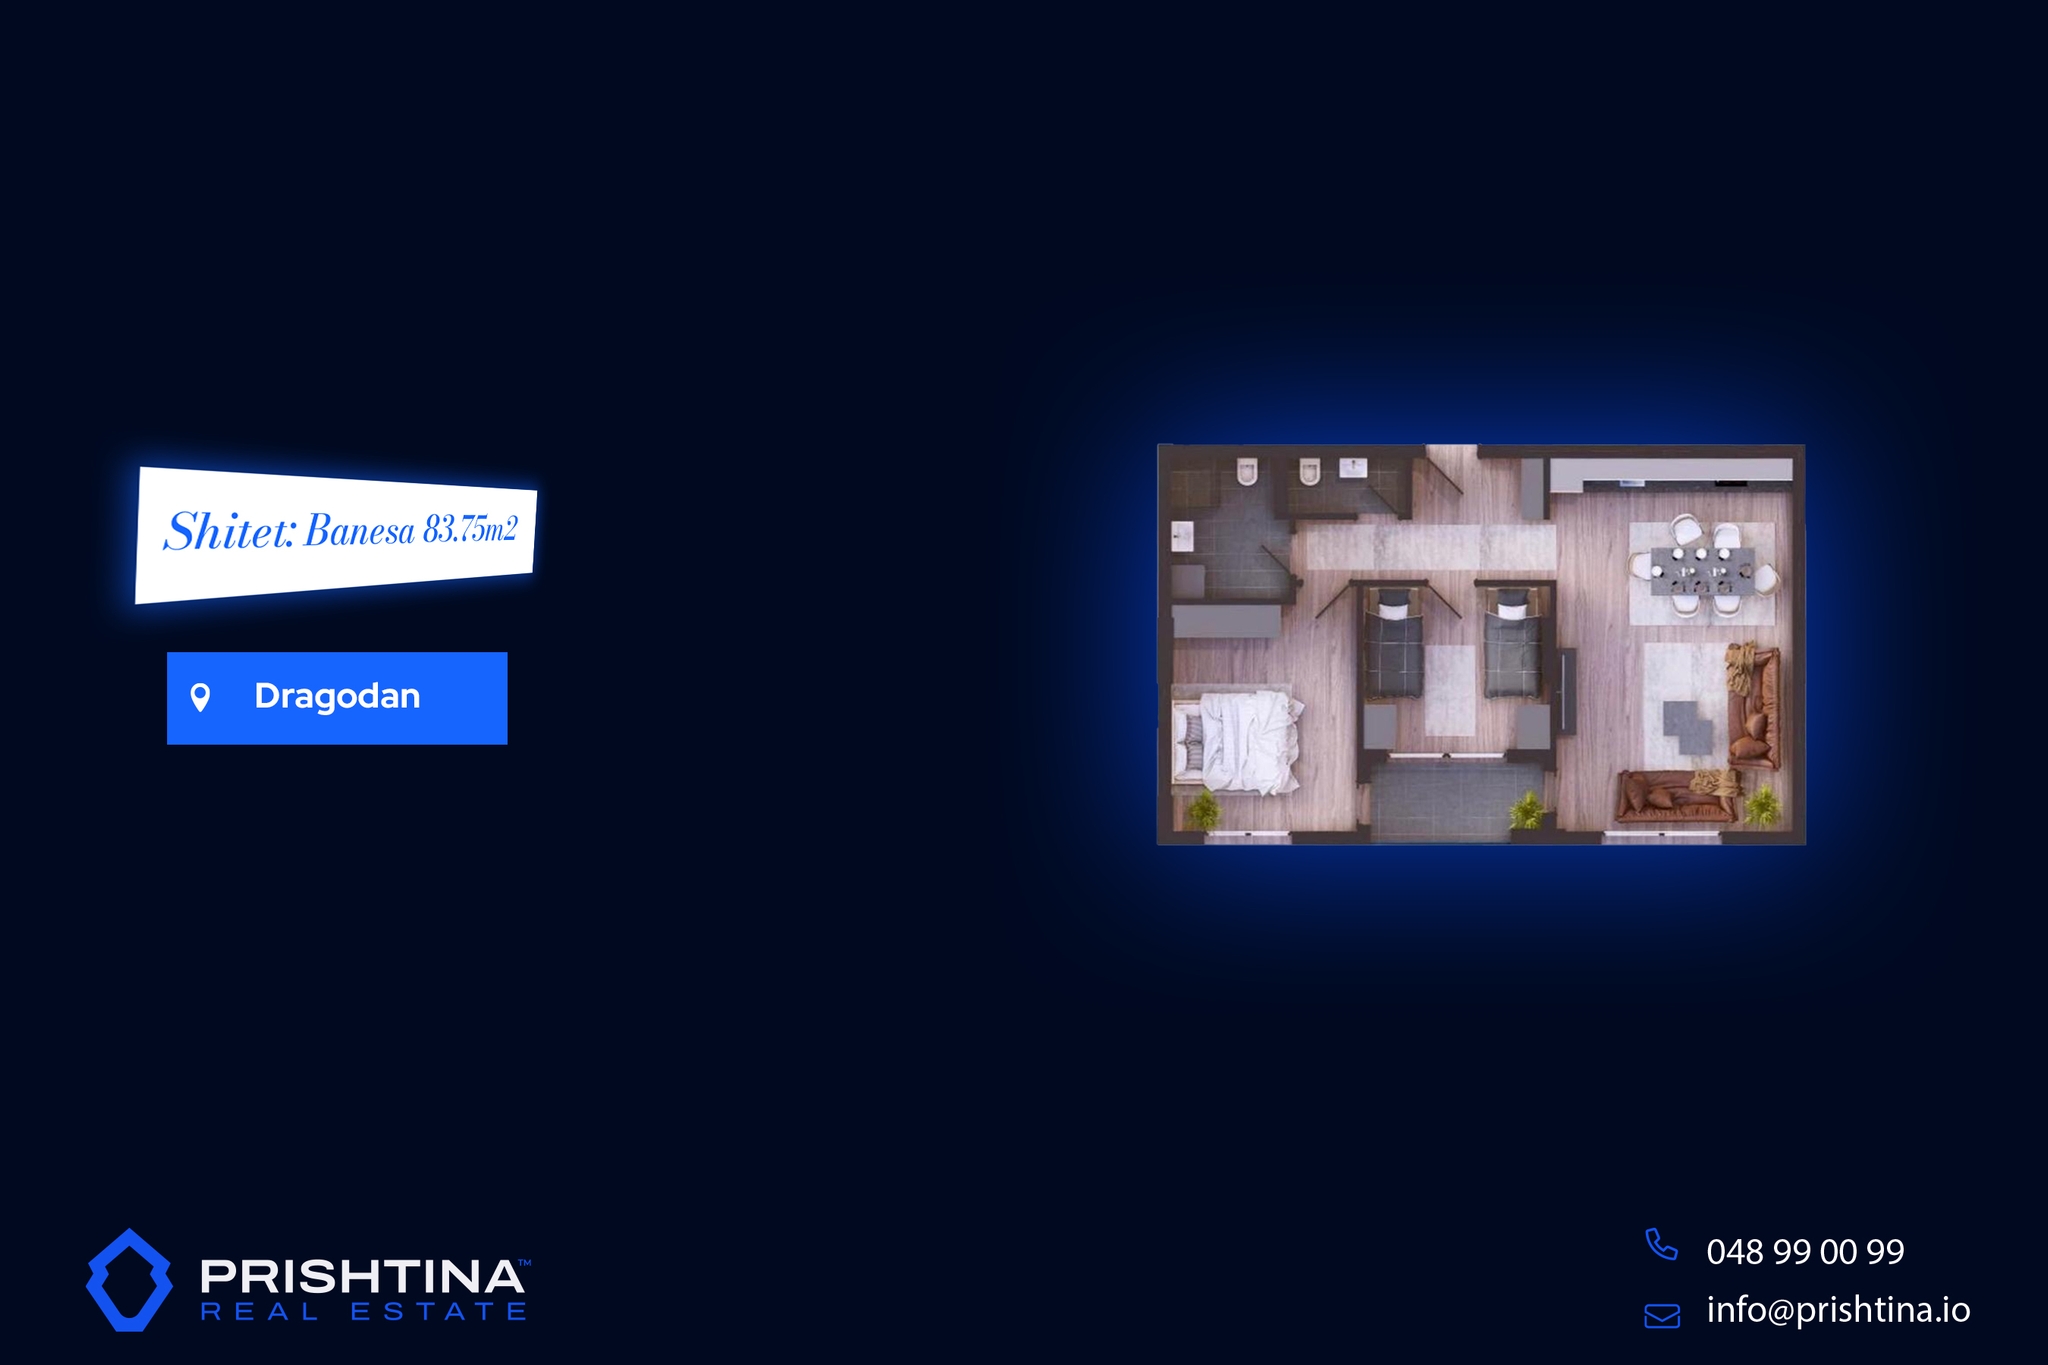Click the 'Shitet: Banesa 83.75m2' banner

coord(337,533)
